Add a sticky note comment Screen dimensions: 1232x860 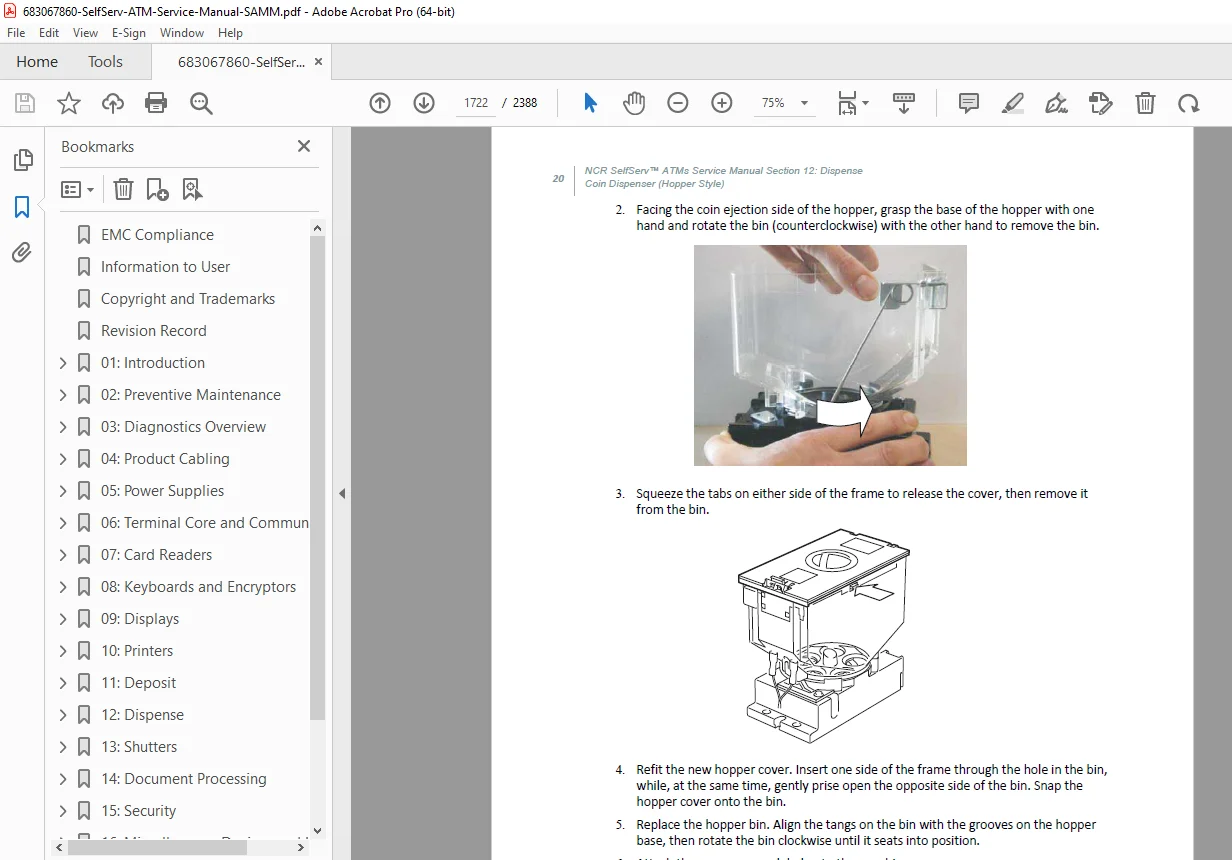pos(968,103)
